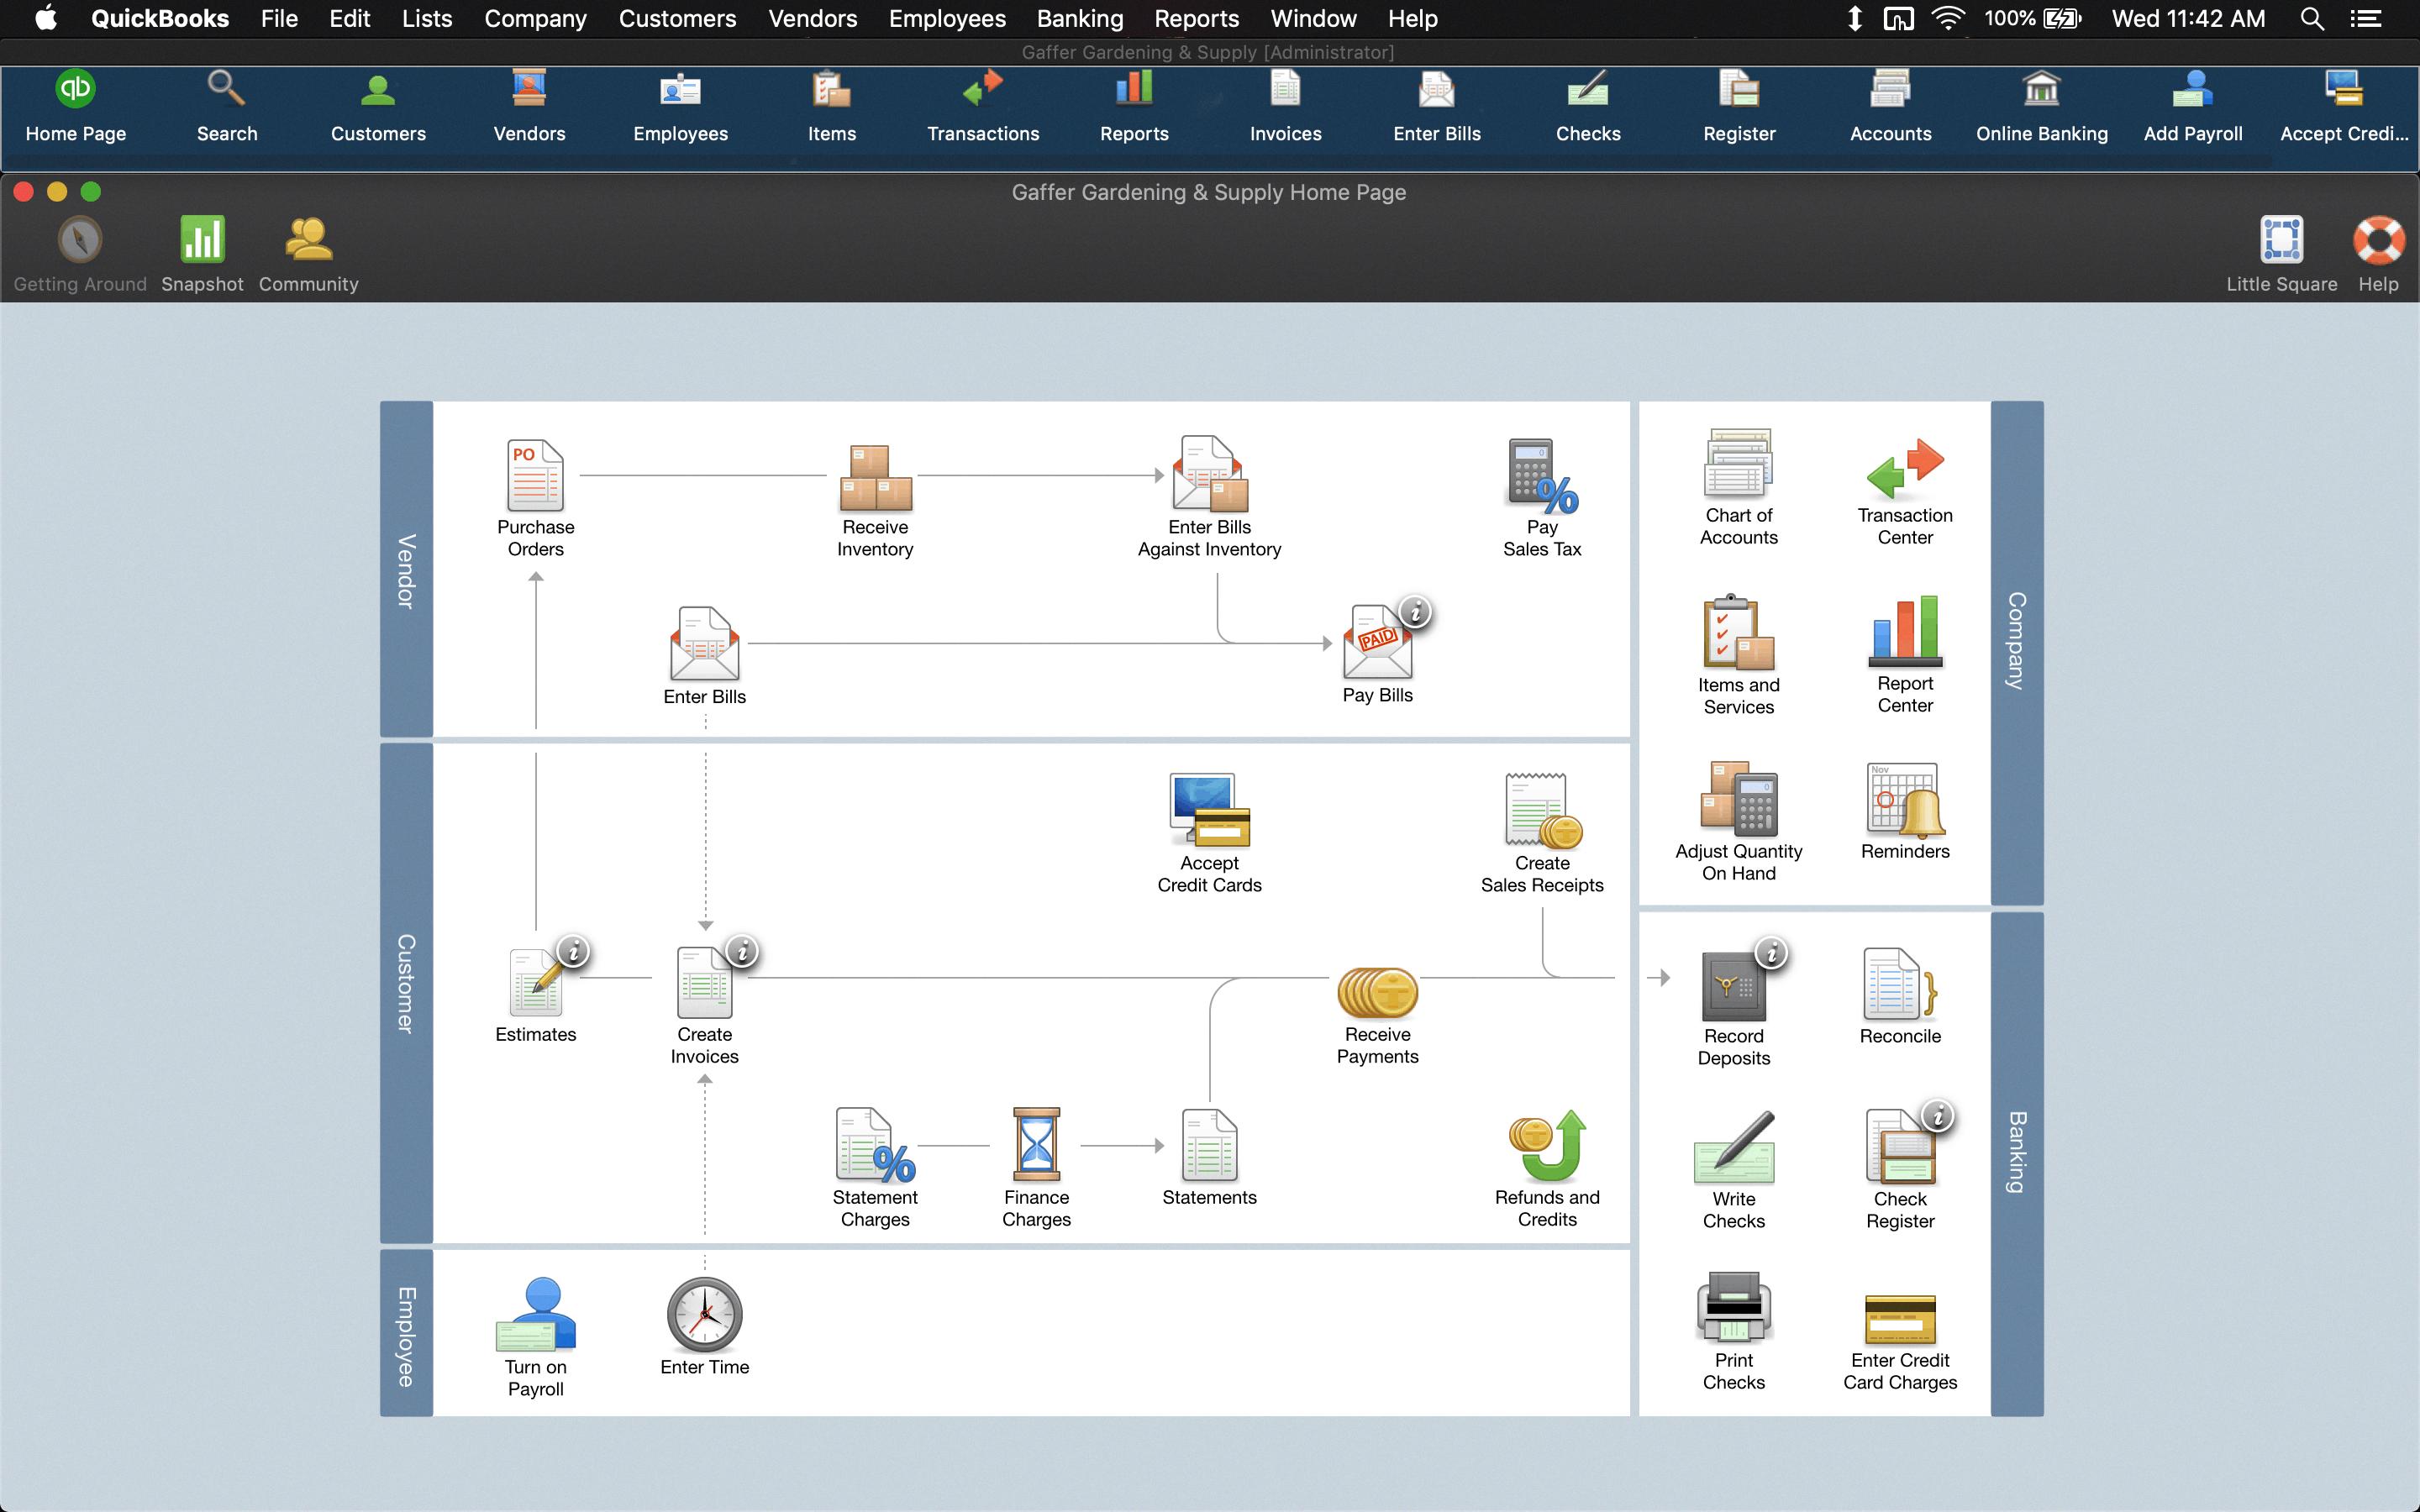Click the Little Square button
Viewport: 2420px width, 1512px height.
pos(2281,255)
